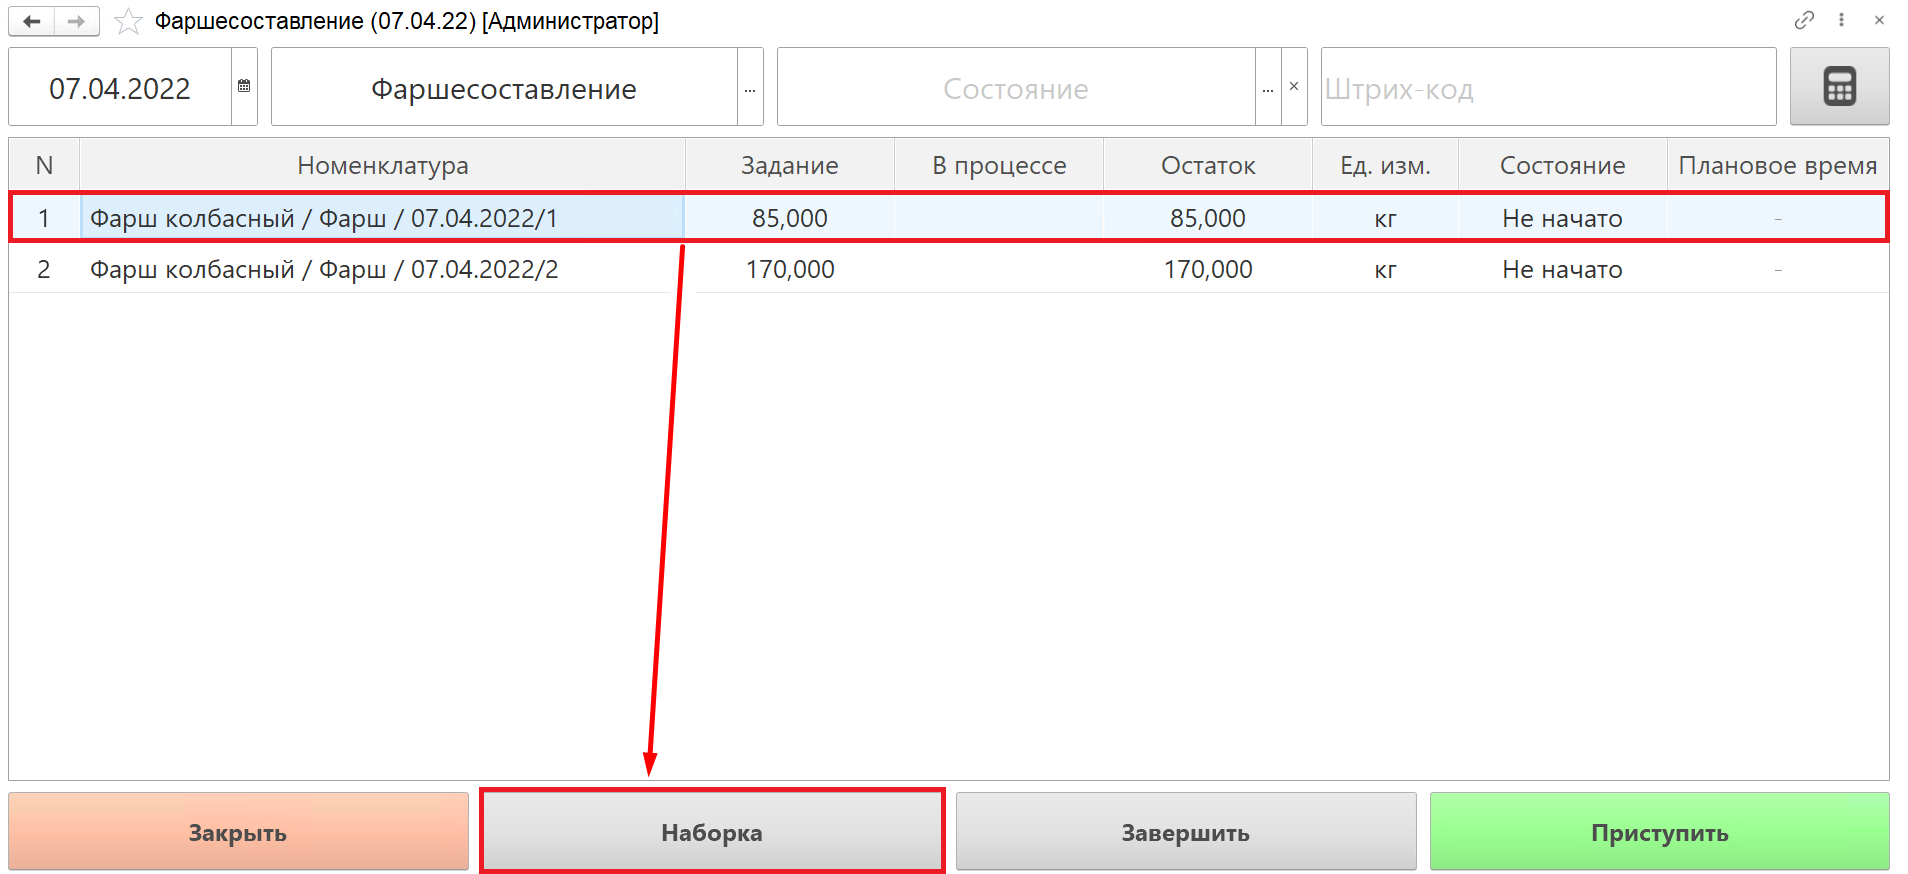Select row Фарш колбасный / Фарш / 07.04.2022/2

point(949,269)
